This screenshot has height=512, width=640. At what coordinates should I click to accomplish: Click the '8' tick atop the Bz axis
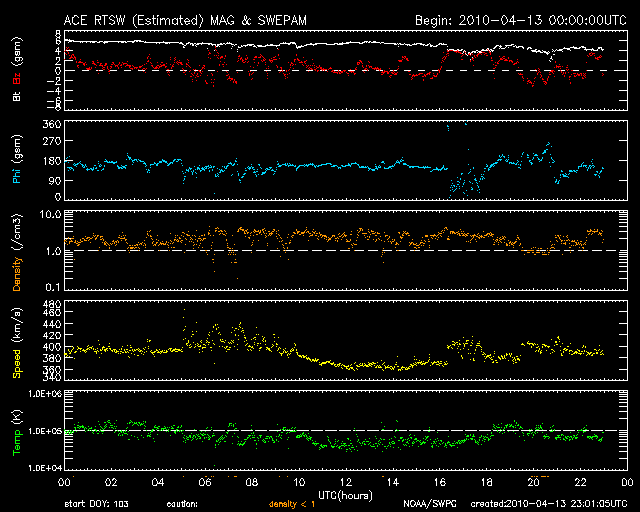[58, 33]
